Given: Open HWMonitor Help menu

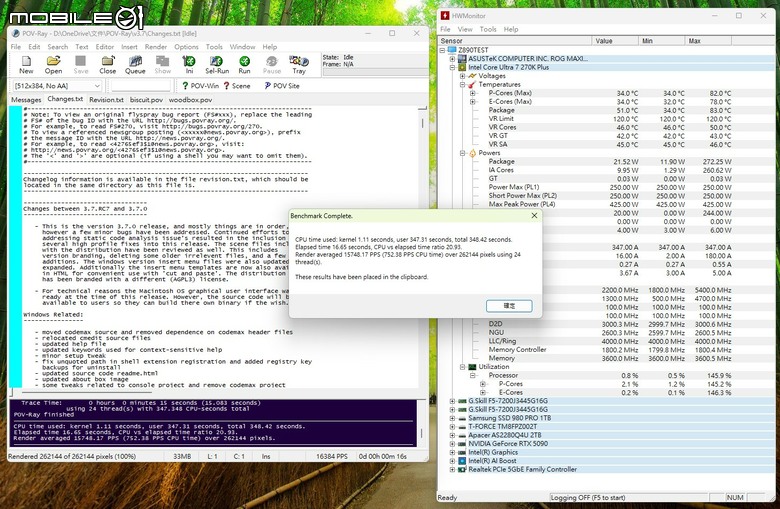Looking at the screenshot, I should [510, 29].
